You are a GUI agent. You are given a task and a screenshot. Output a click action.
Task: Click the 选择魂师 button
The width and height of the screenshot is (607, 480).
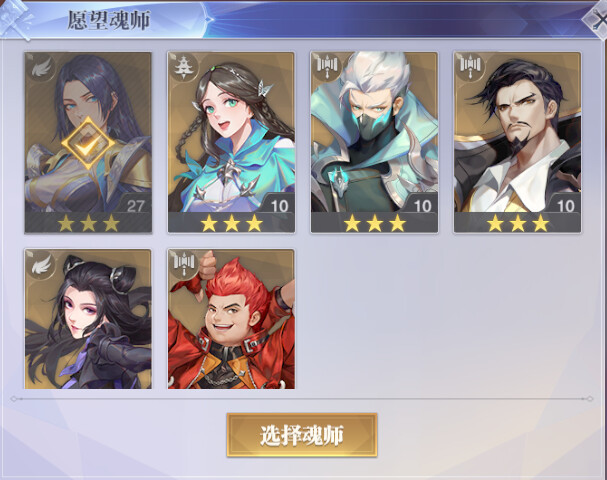[x=302, y=435]
